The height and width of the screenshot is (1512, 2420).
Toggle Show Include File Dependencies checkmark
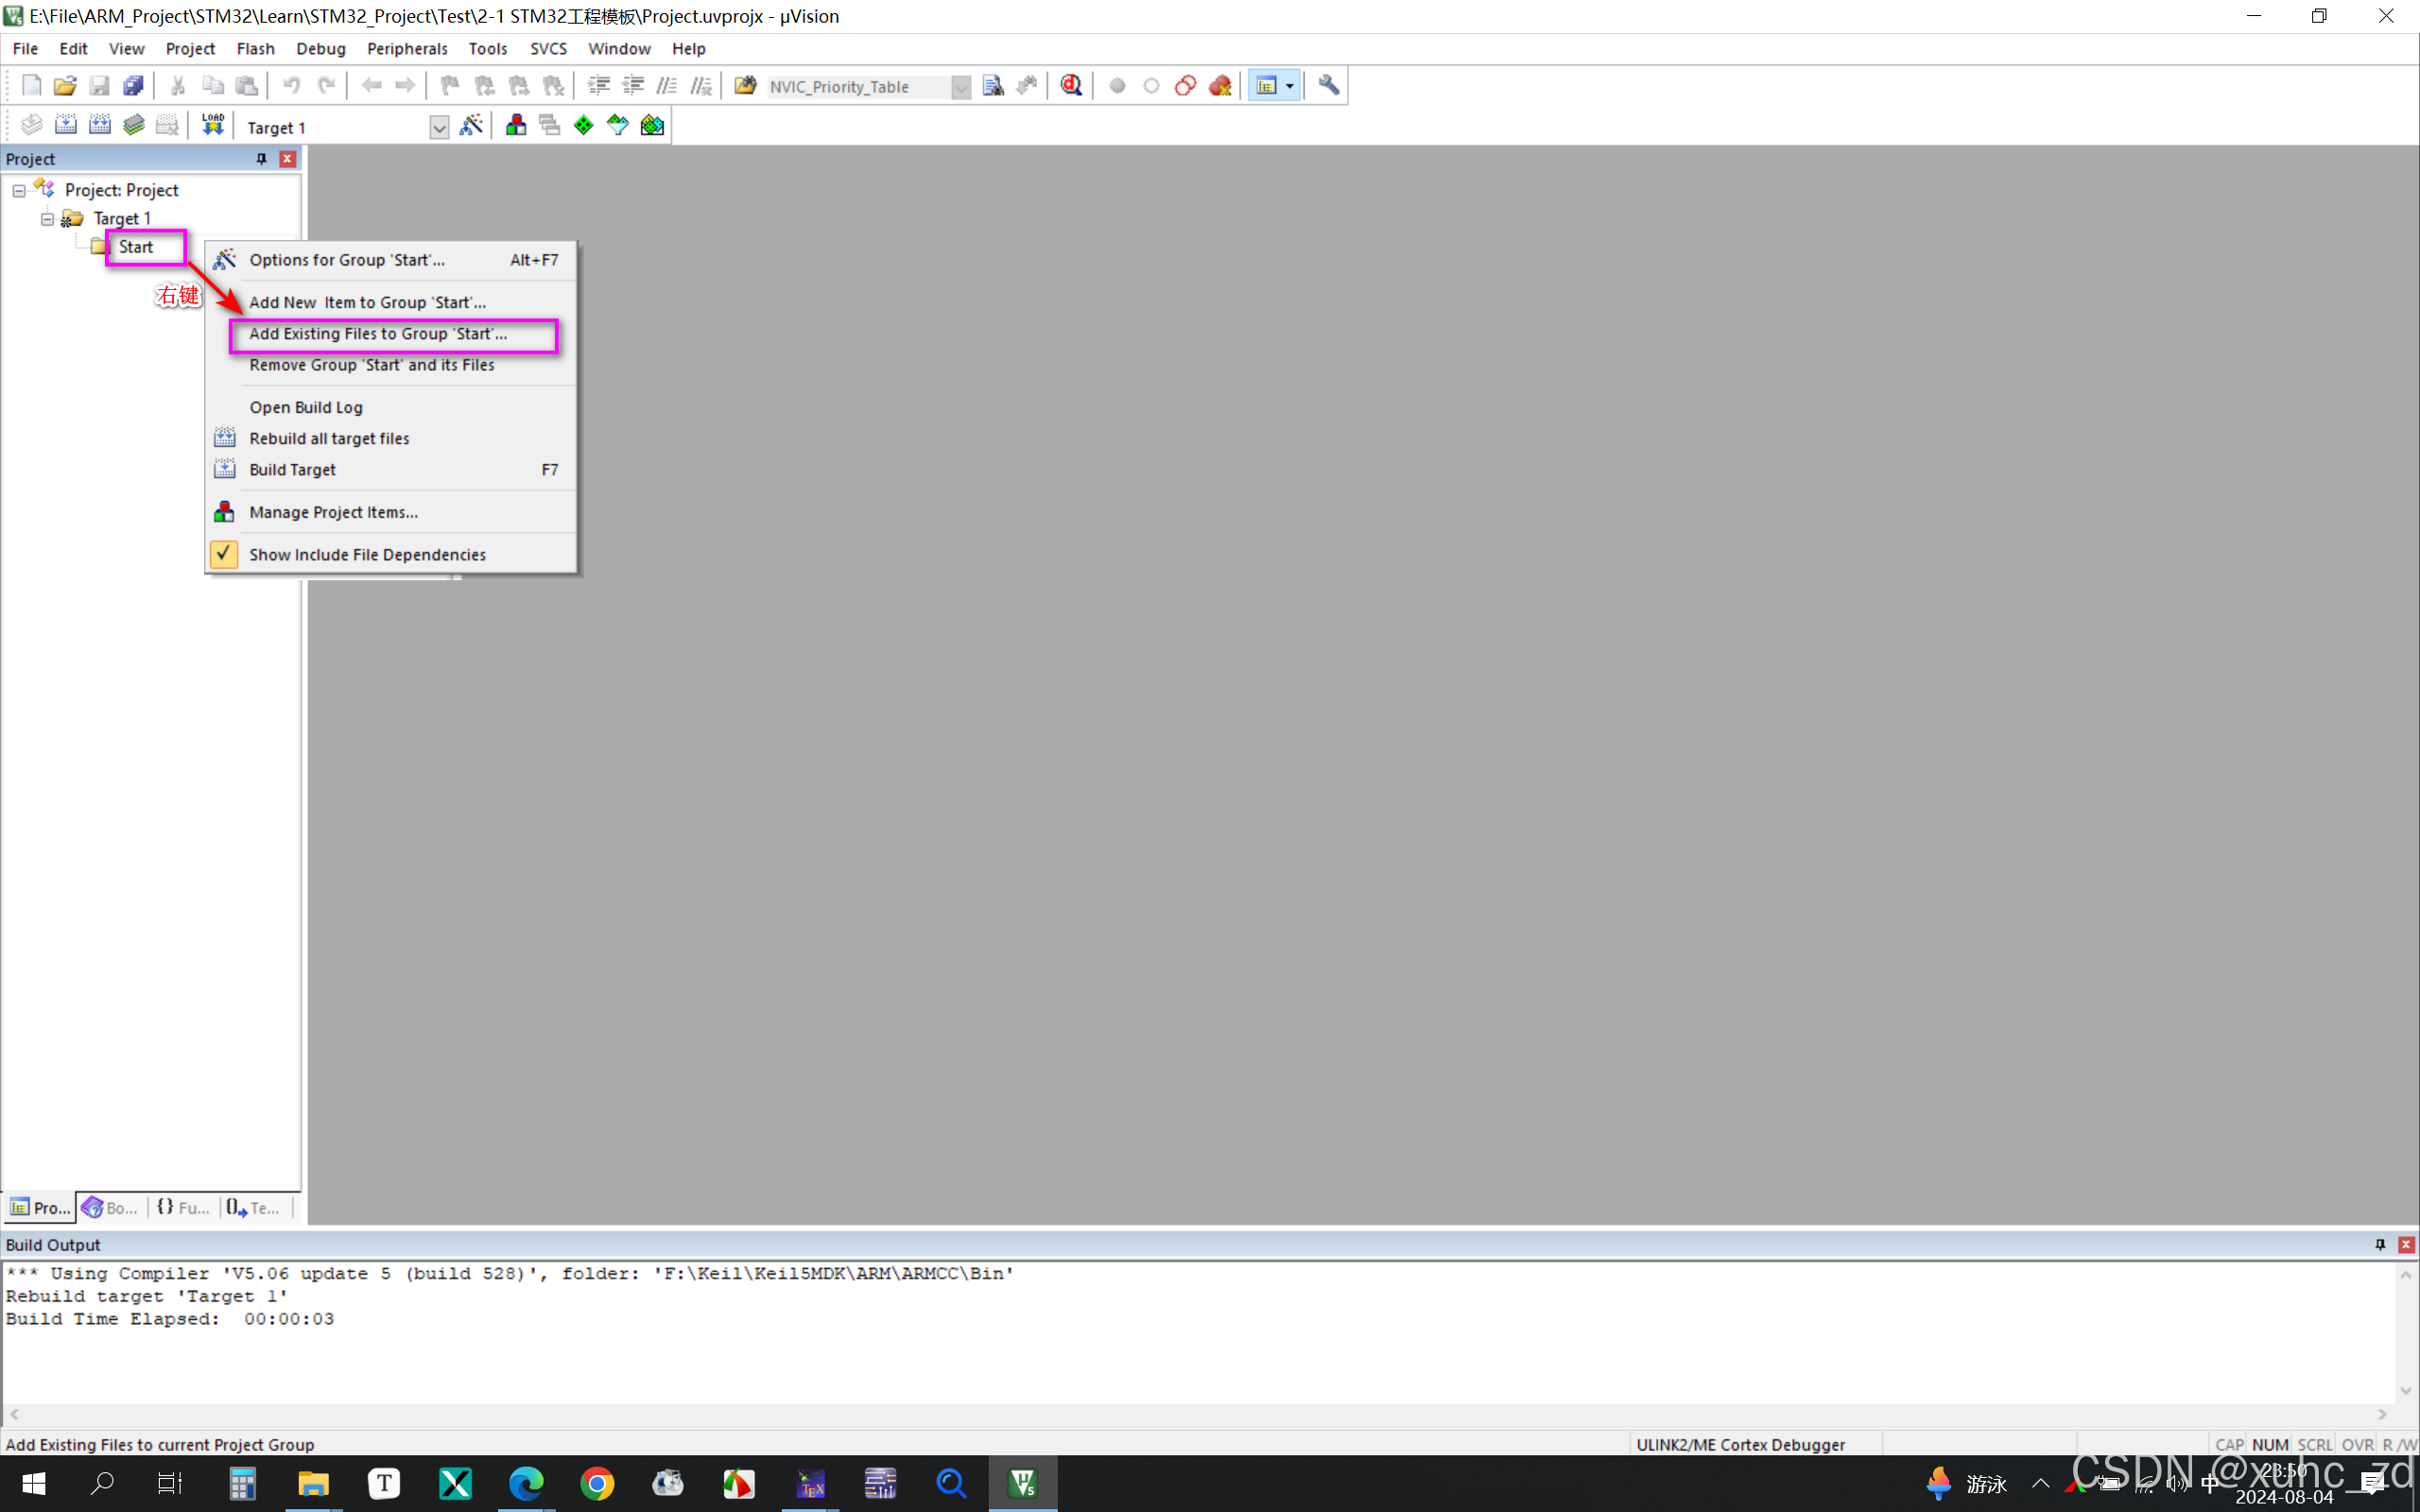(x=224, y=554)
